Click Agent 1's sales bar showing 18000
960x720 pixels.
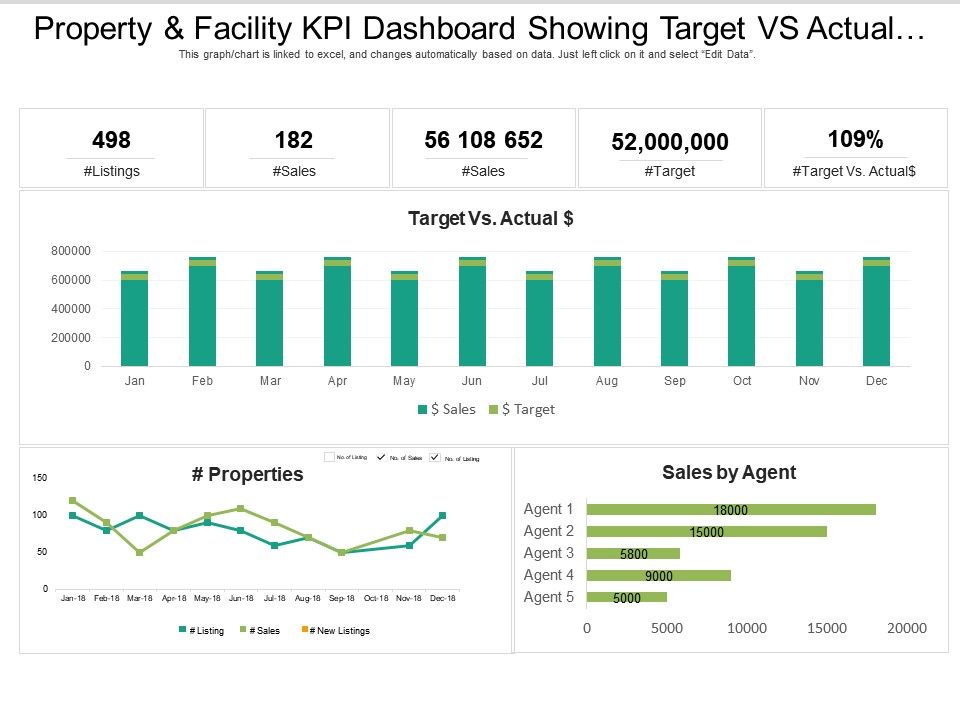[x=730, y=509]
